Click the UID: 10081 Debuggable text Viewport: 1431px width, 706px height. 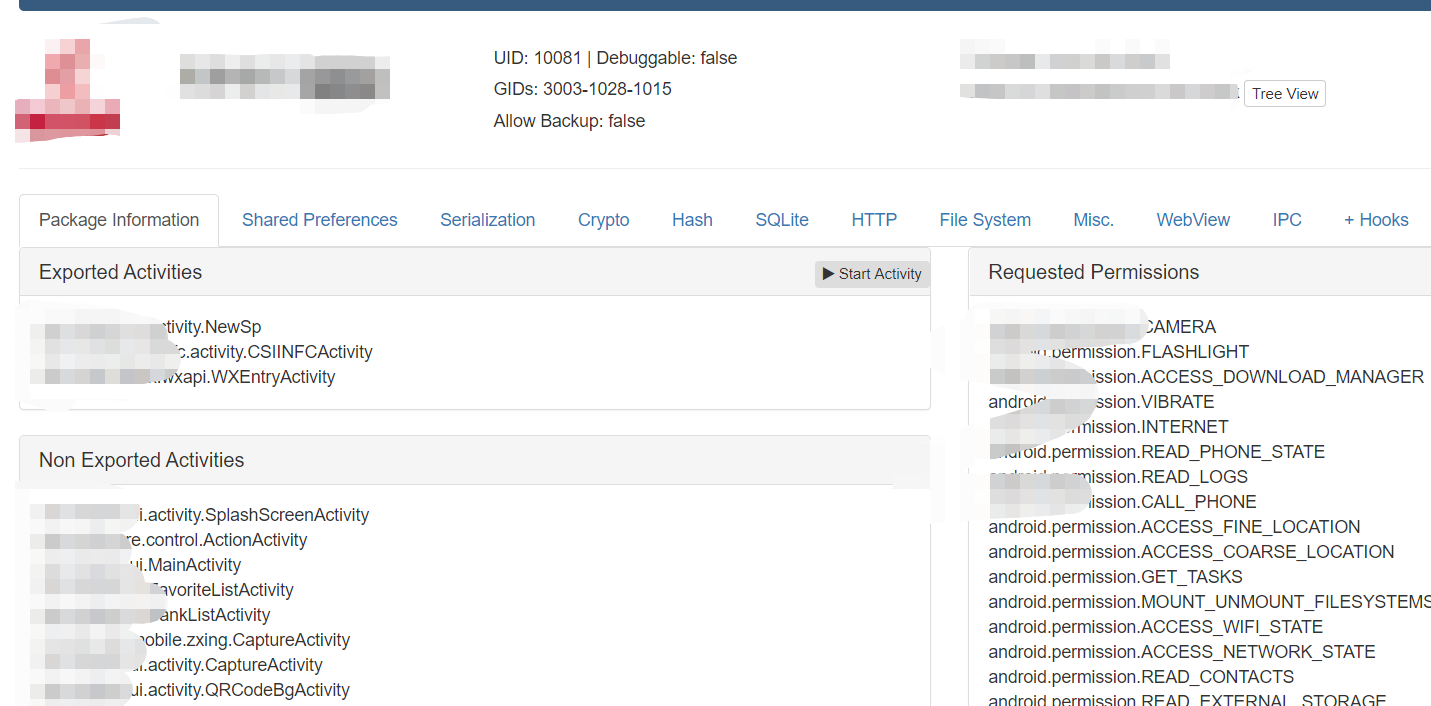pyautogui.click(x=615, y=58)
